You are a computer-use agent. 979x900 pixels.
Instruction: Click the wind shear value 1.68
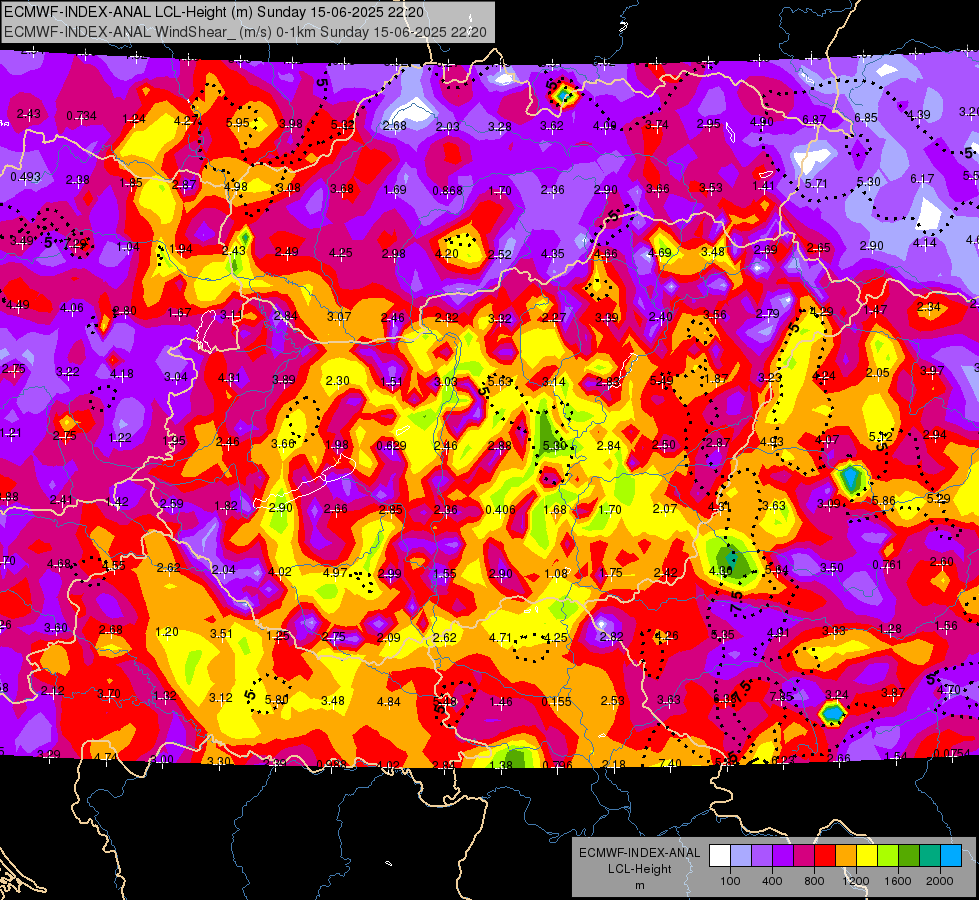point(555,510)
